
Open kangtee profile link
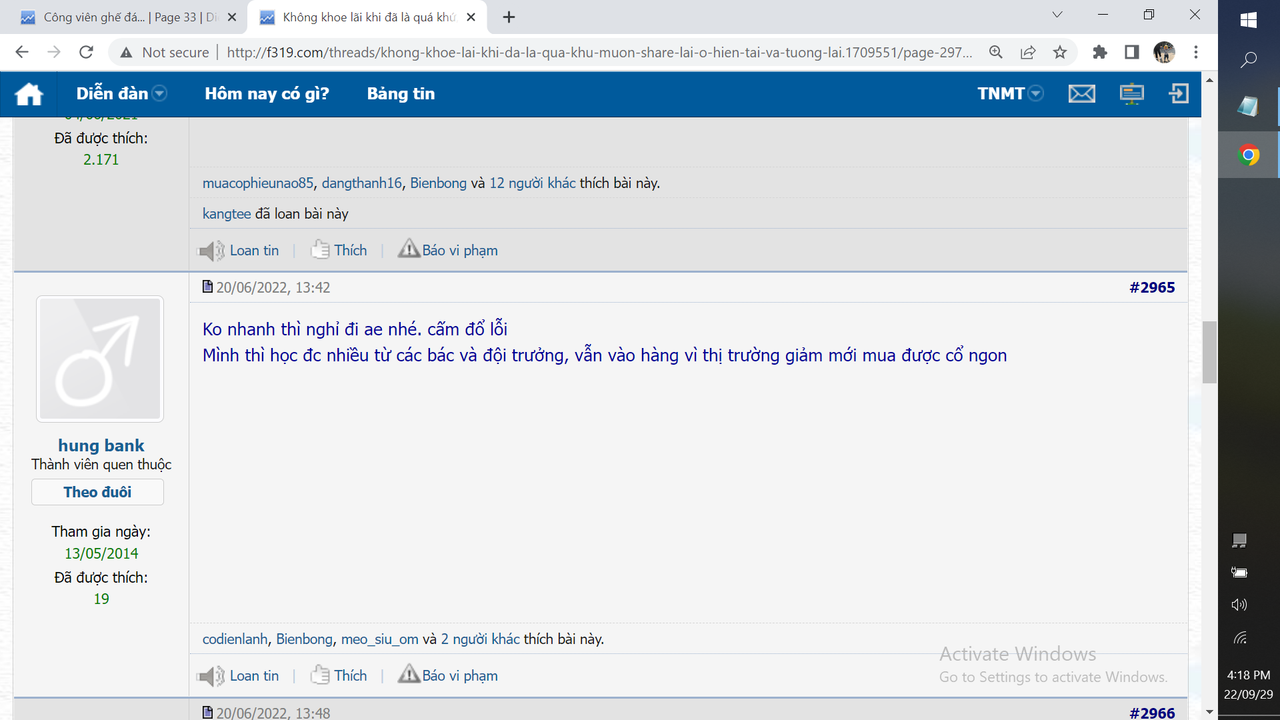pos(226,214)
